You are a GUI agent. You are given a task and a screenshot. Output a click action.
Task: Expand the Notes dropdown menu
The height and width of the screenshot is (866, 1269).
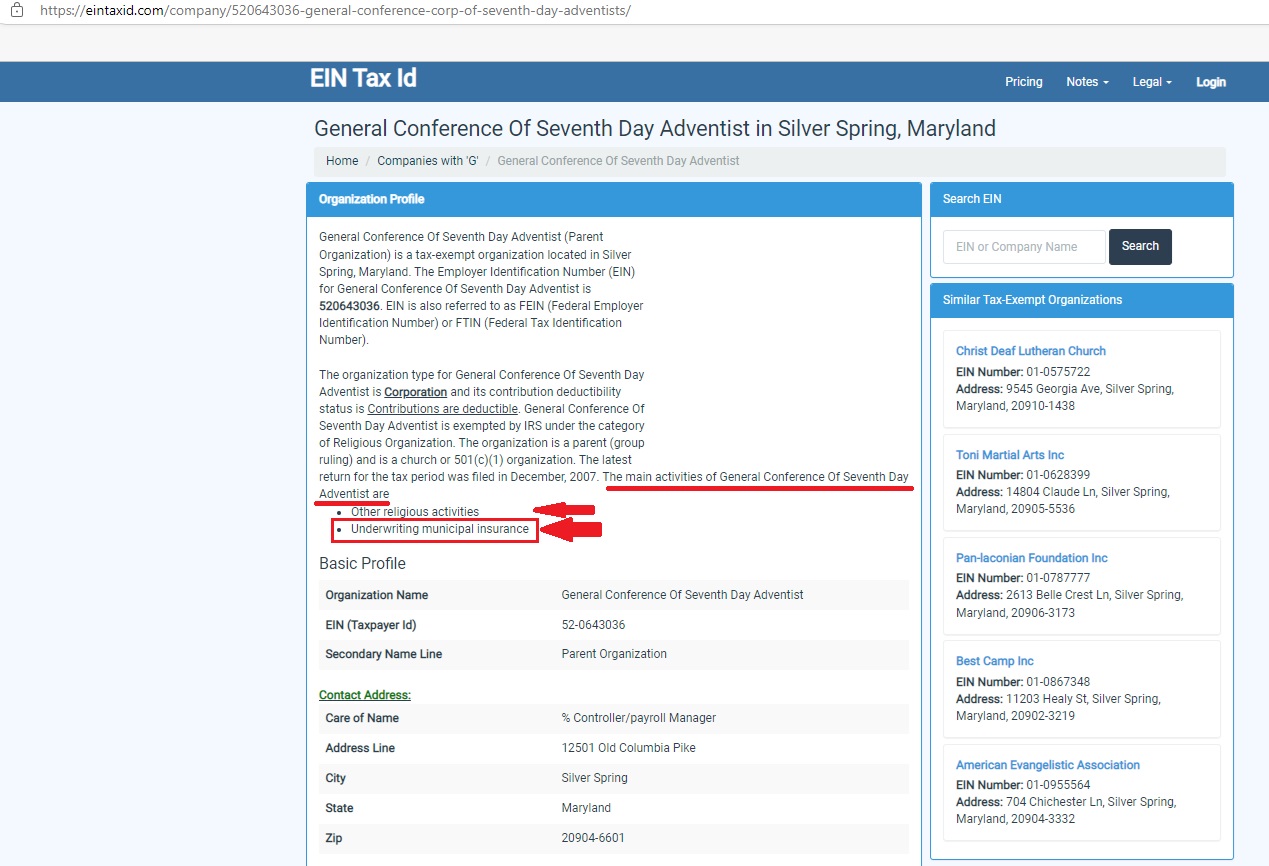click(x=1086, y=82)
